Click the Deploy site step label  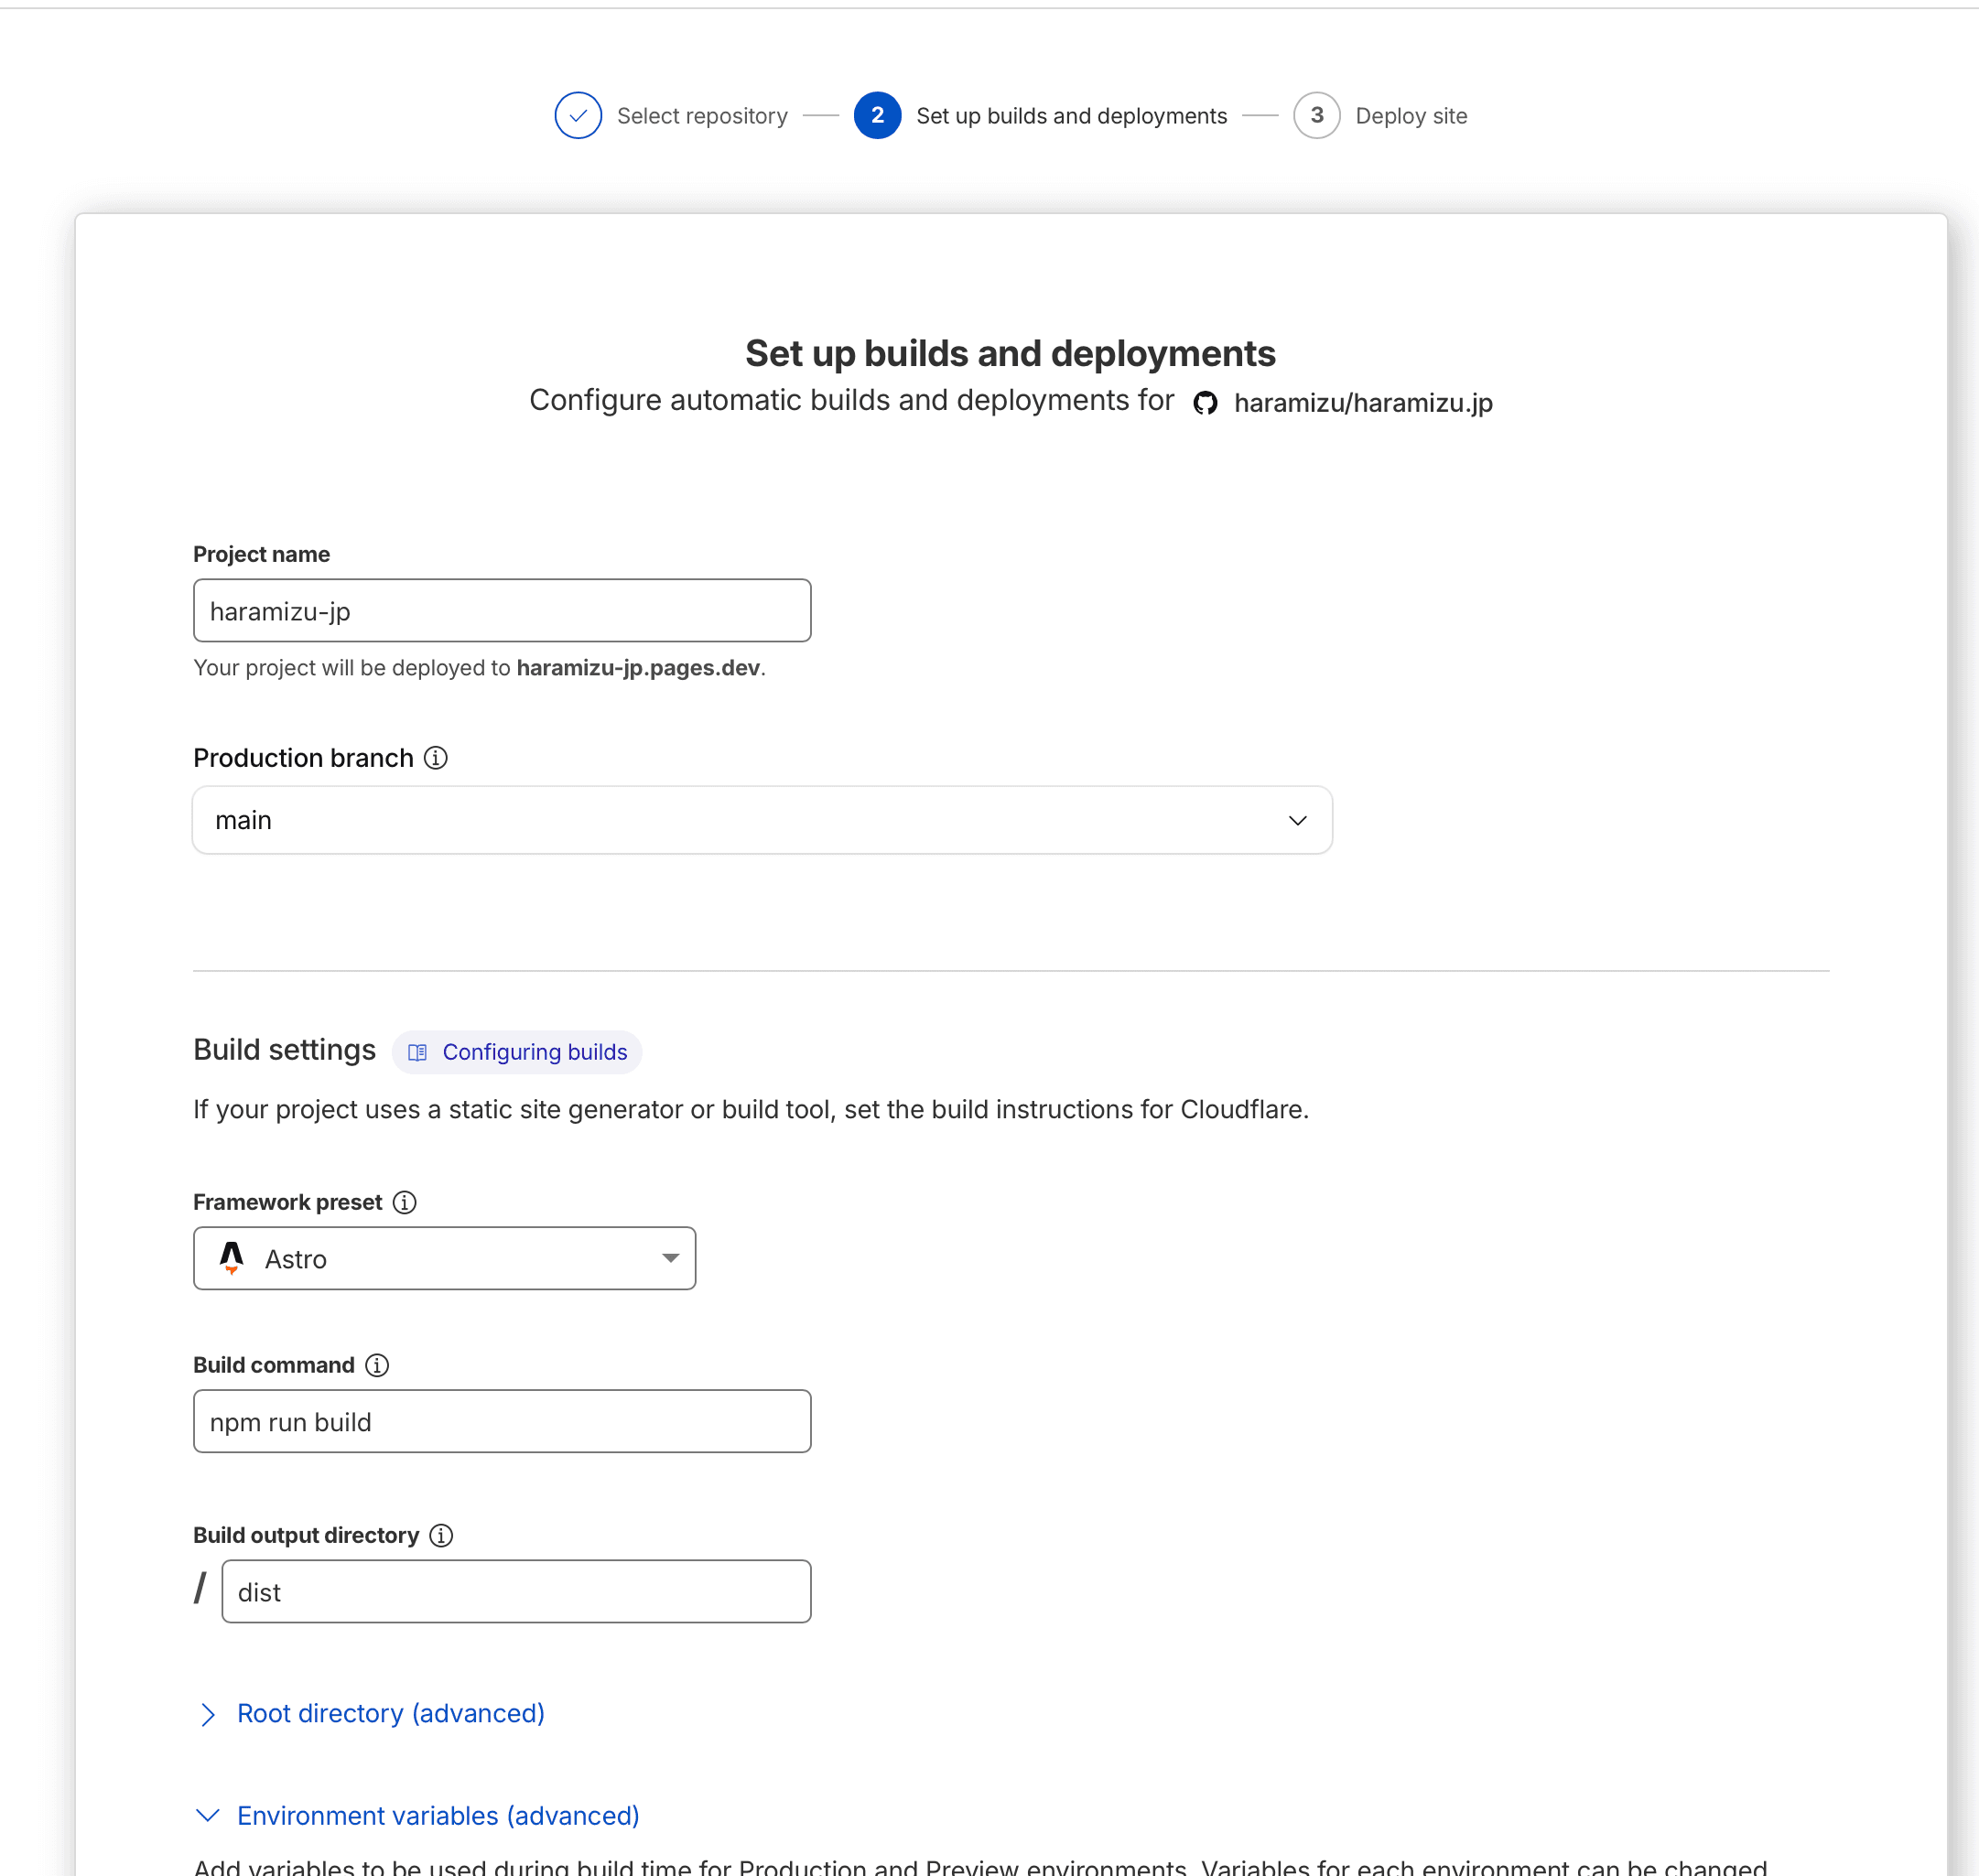[1410, 116]
